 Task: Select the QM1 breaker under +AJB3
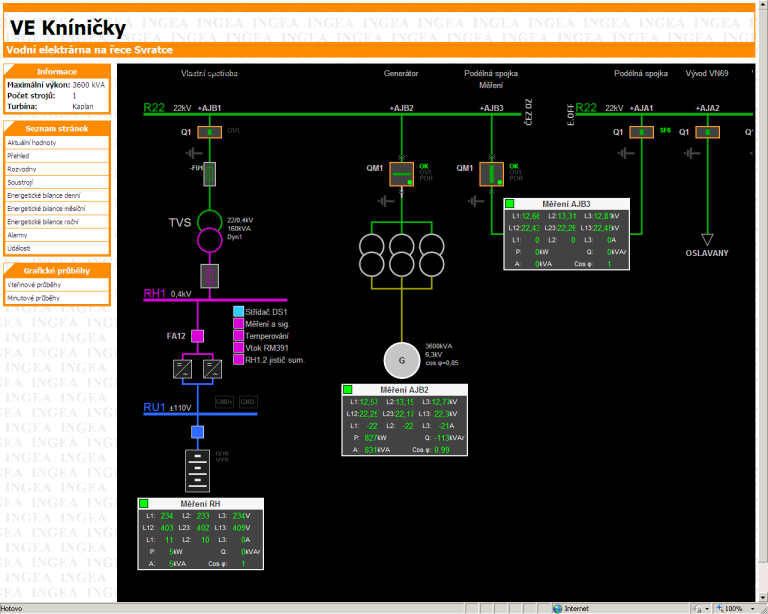(x=492, y=174)
